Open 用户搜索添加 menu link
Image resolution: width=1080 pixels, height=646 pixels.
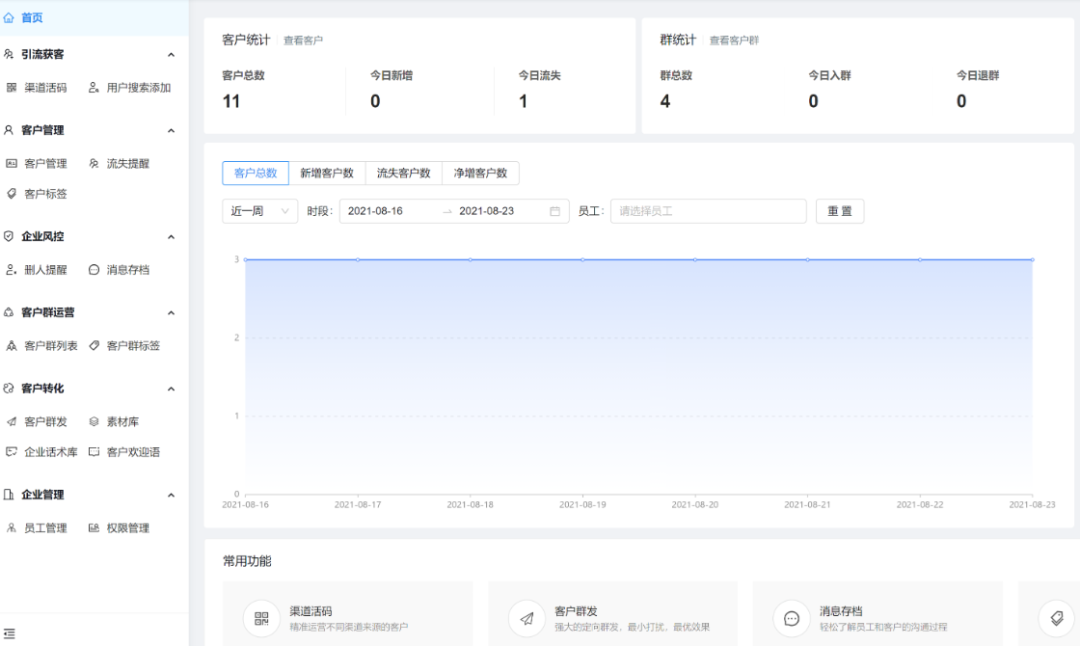coord(138,87)
